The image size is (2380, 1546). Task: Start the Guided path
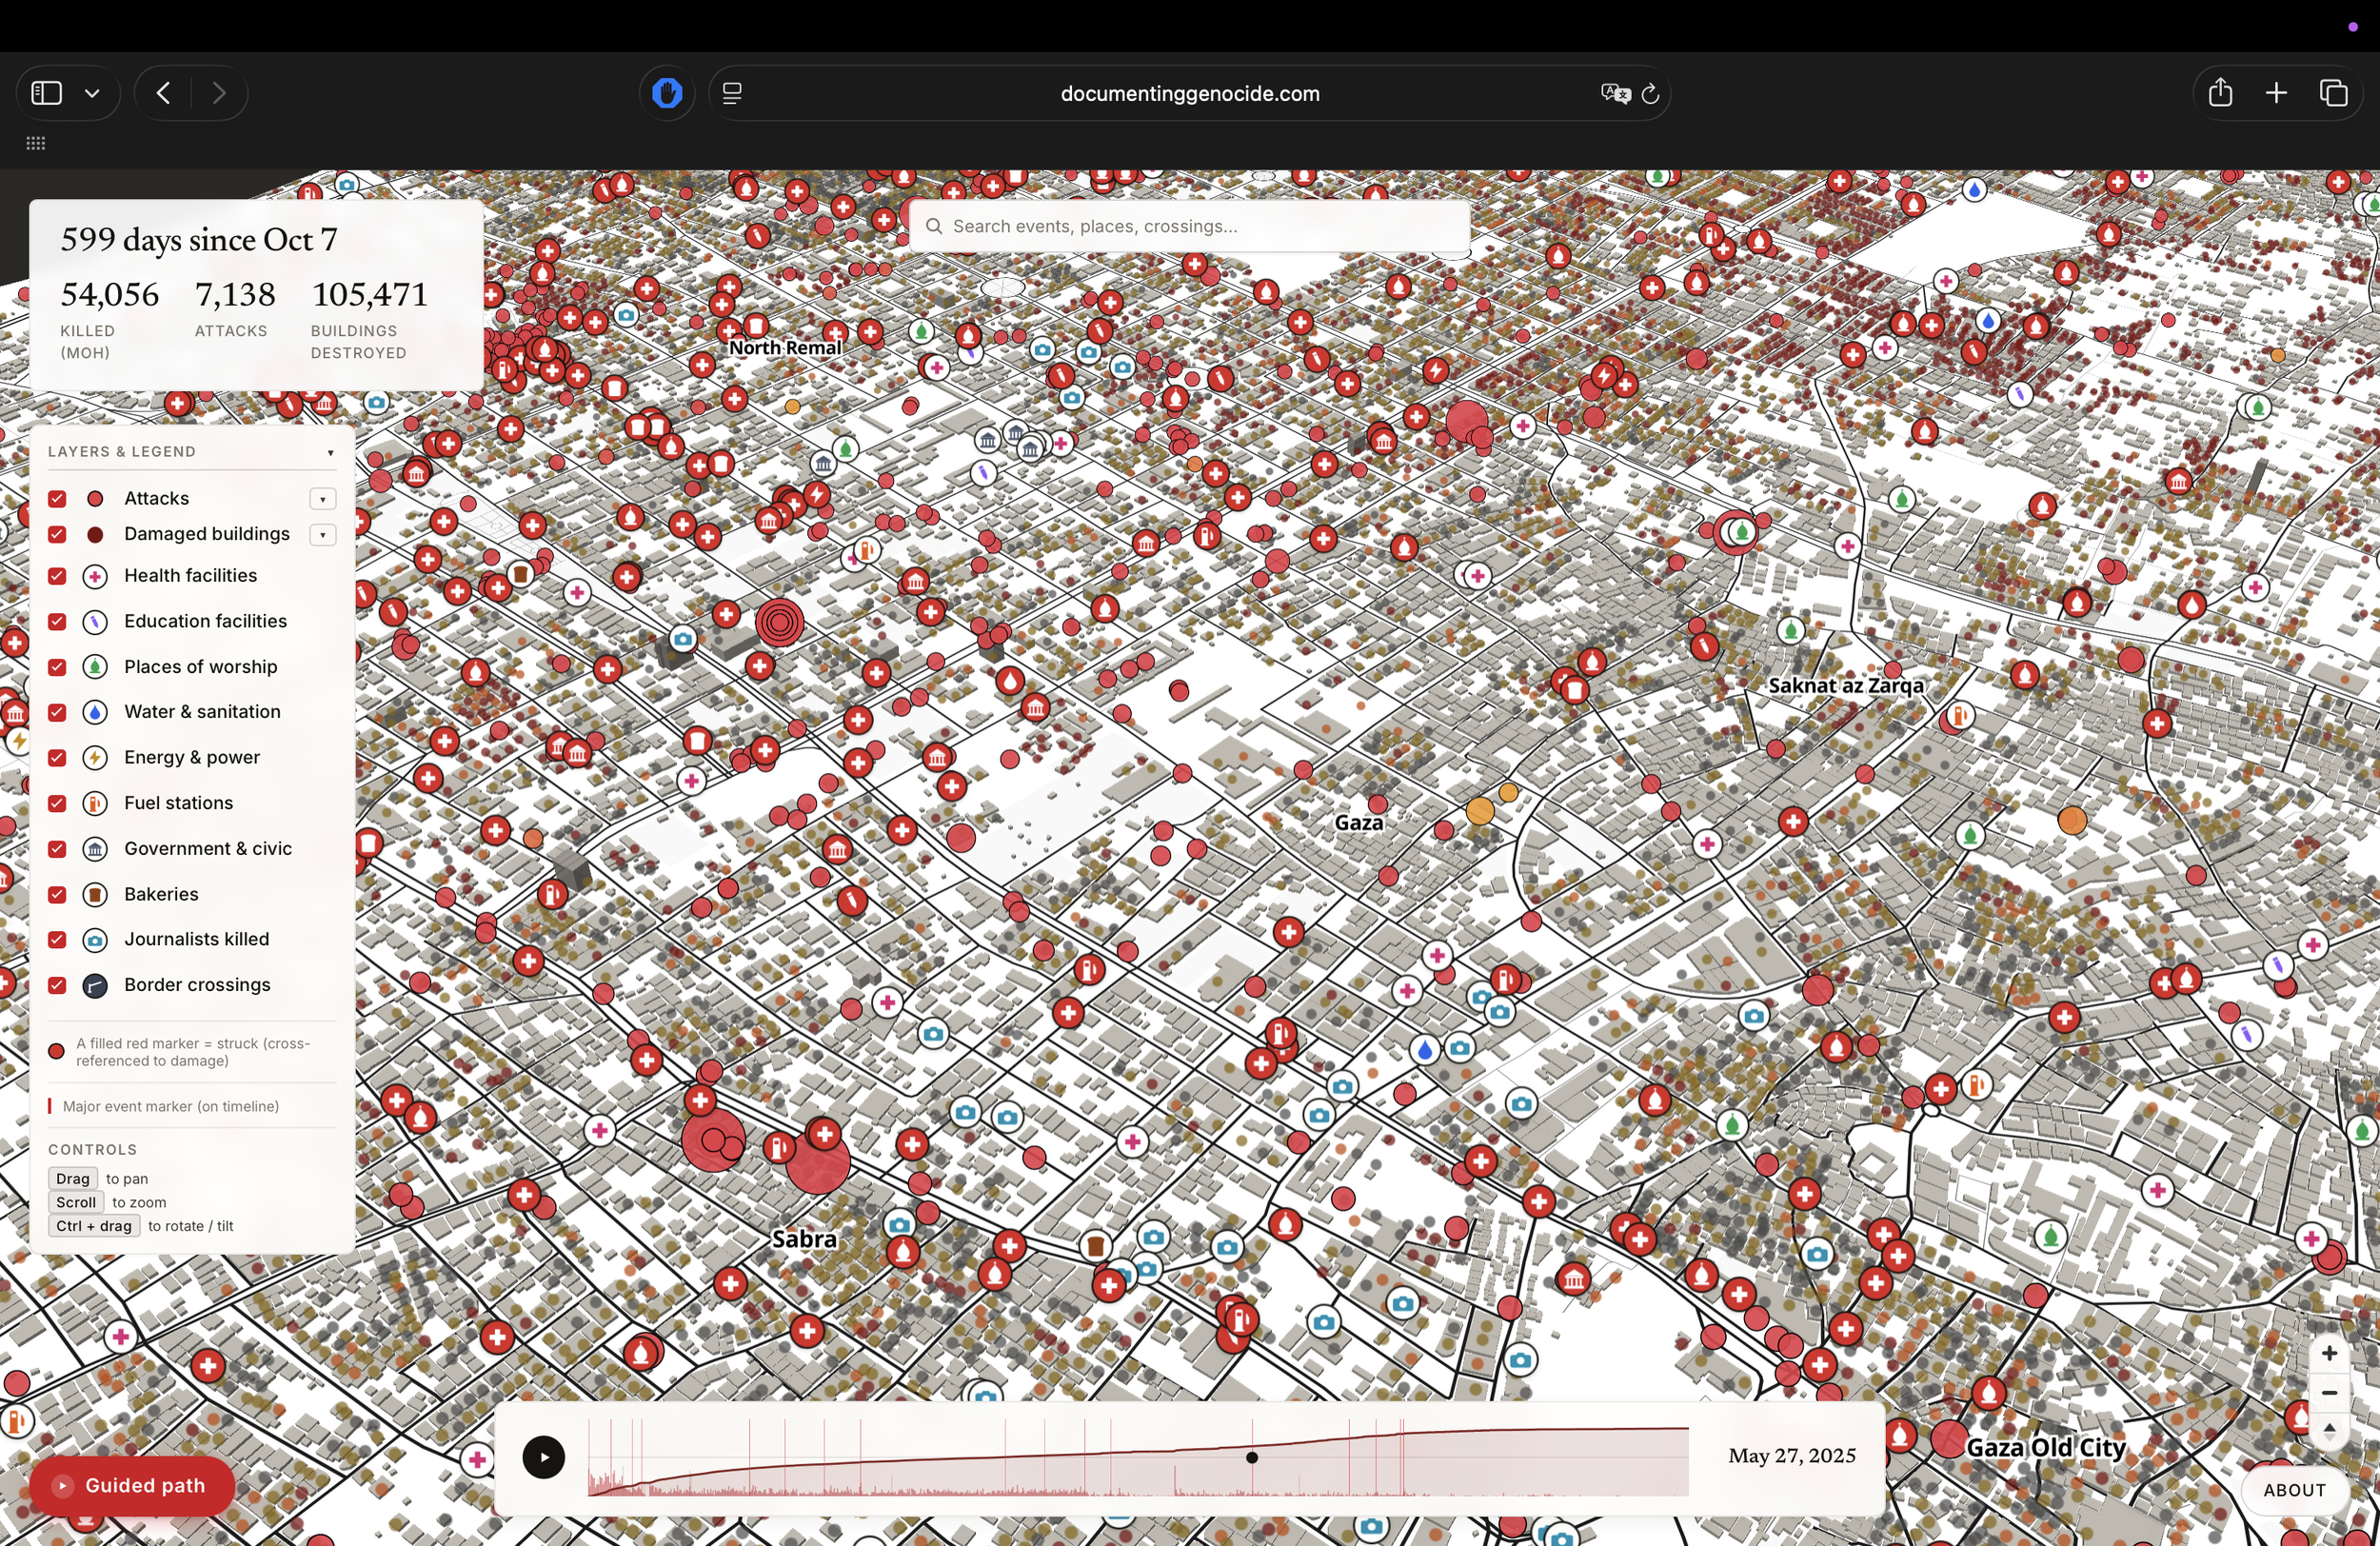132,1486
